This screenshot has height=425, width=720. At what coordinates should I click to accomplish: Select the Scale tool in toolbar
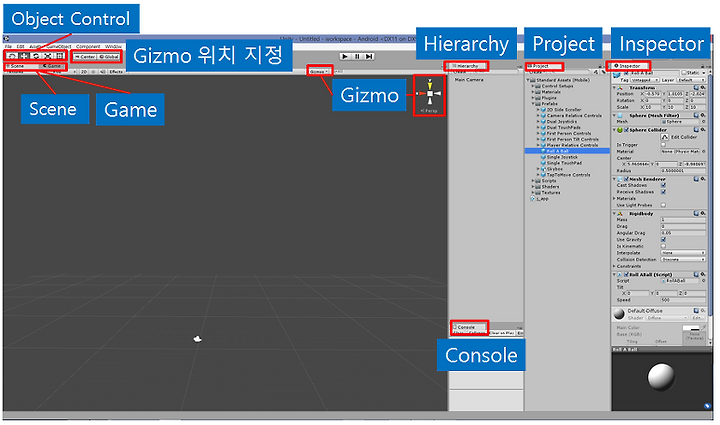pyautogui.click(x=48, y=56)
